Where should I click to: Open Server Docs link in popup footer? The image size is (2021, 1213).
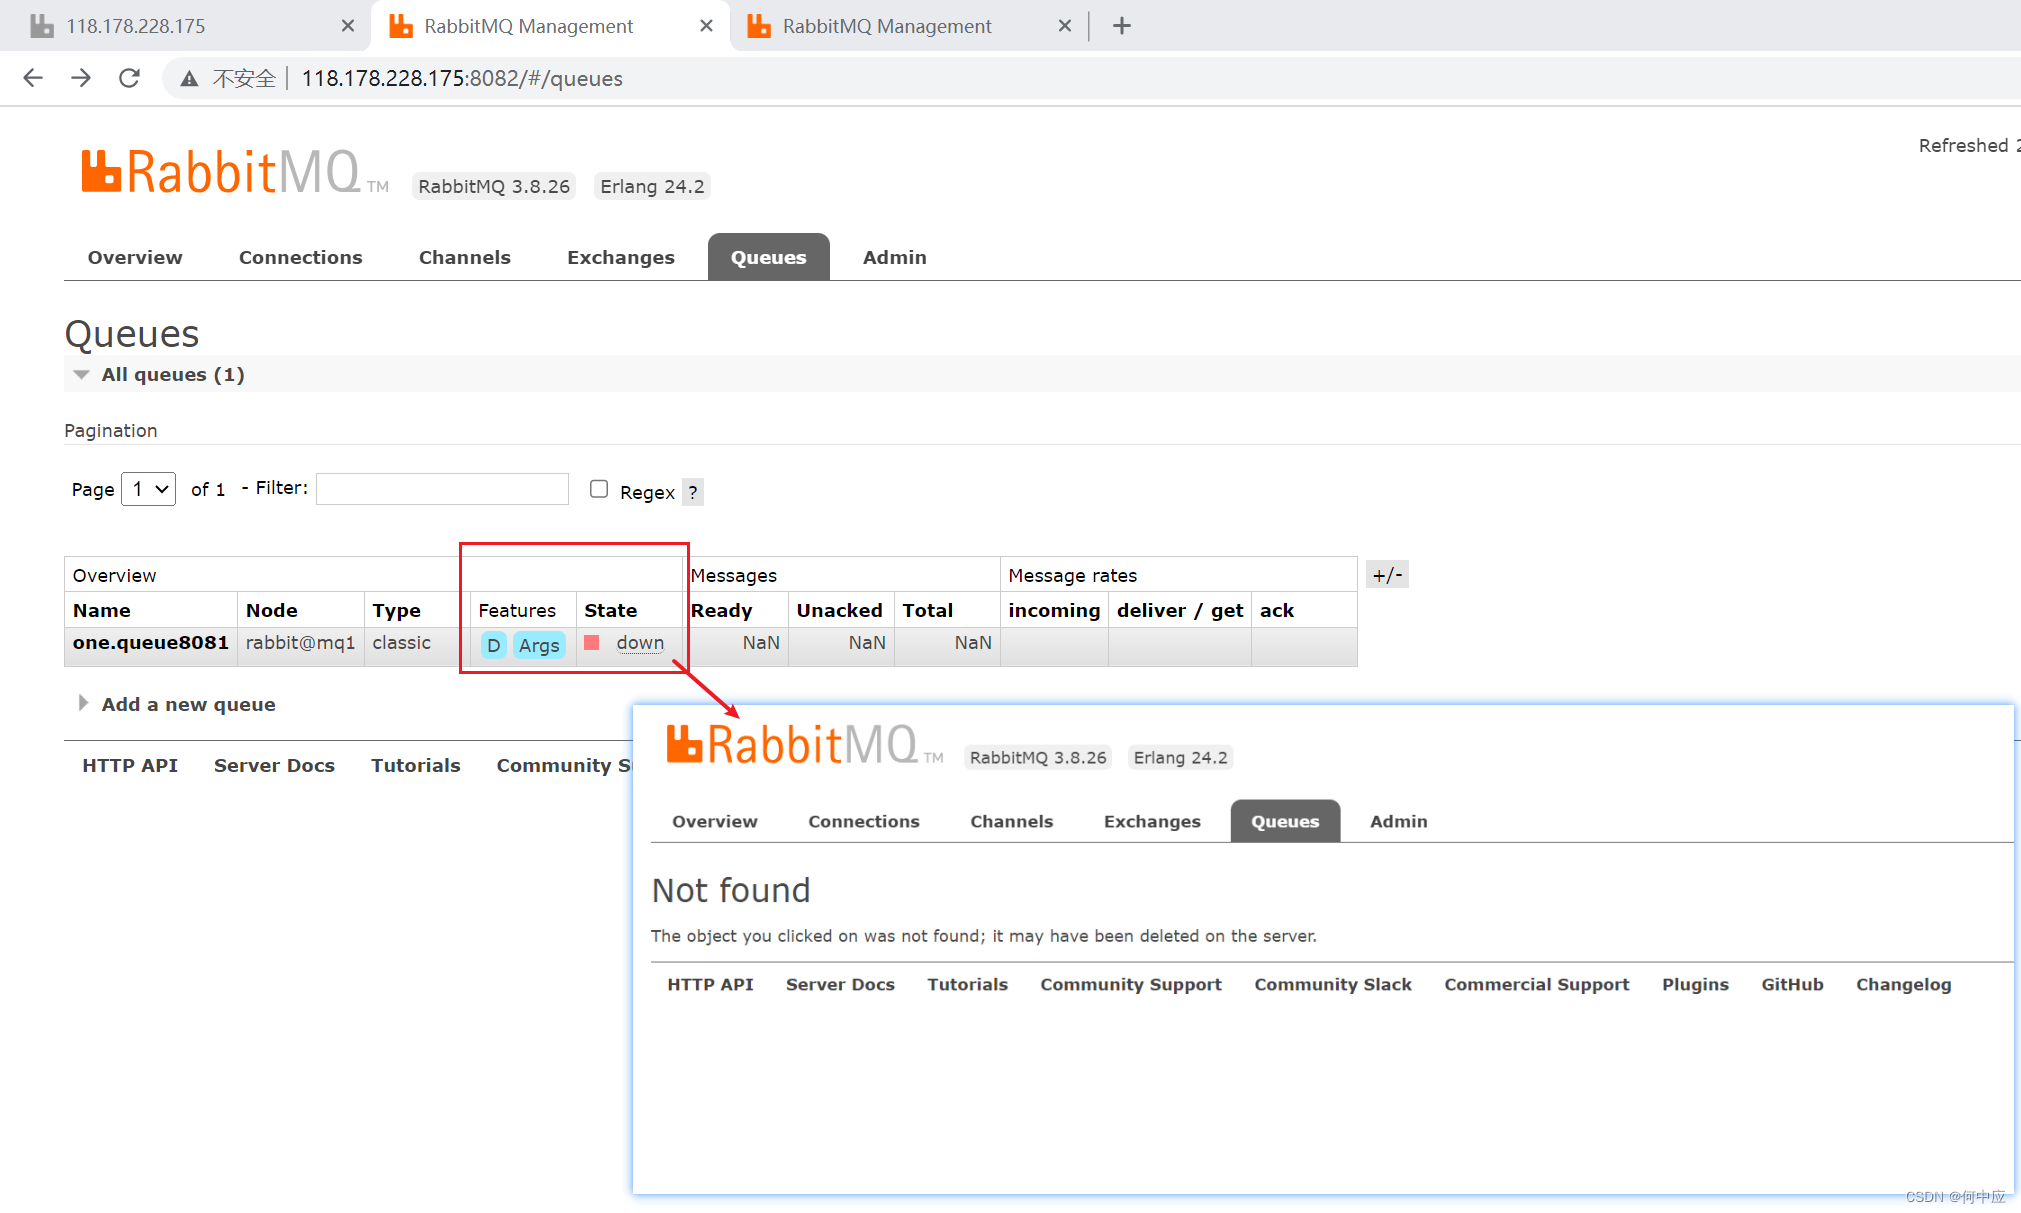click(x=840, y=984)
